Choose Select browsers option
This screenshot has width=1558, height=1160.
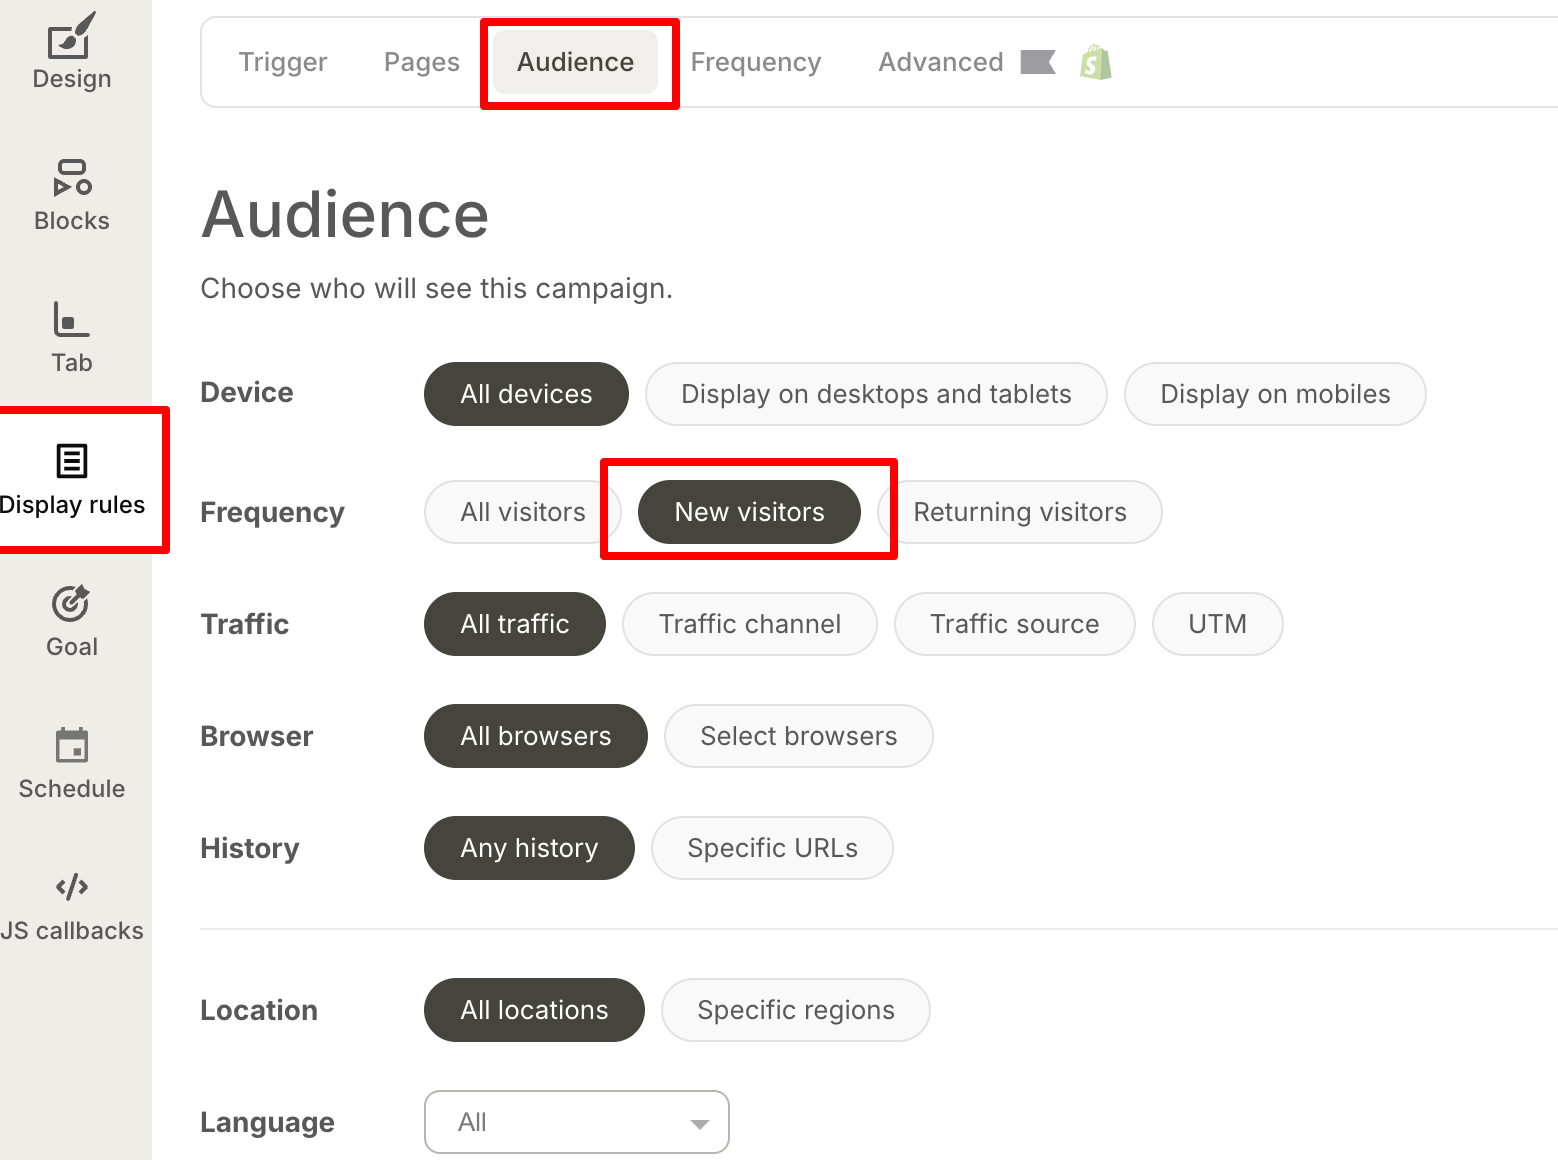(798, 736)
